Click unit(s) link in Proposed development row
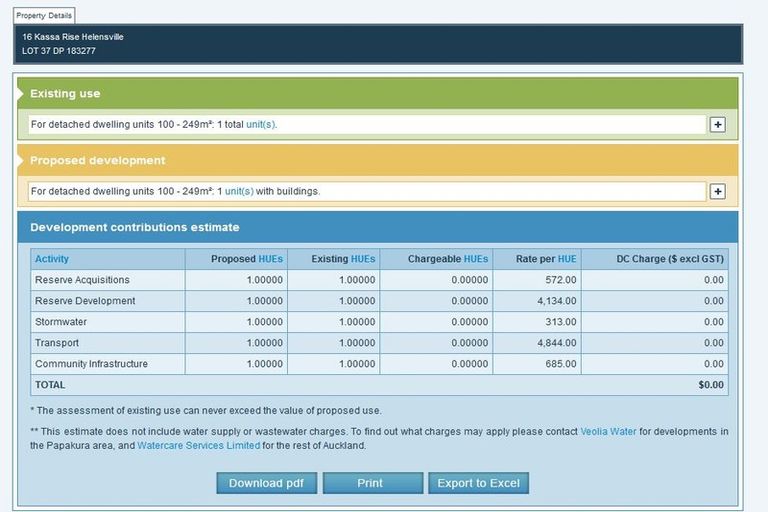This screenshot has width=768, height=512. coord(239,191)
